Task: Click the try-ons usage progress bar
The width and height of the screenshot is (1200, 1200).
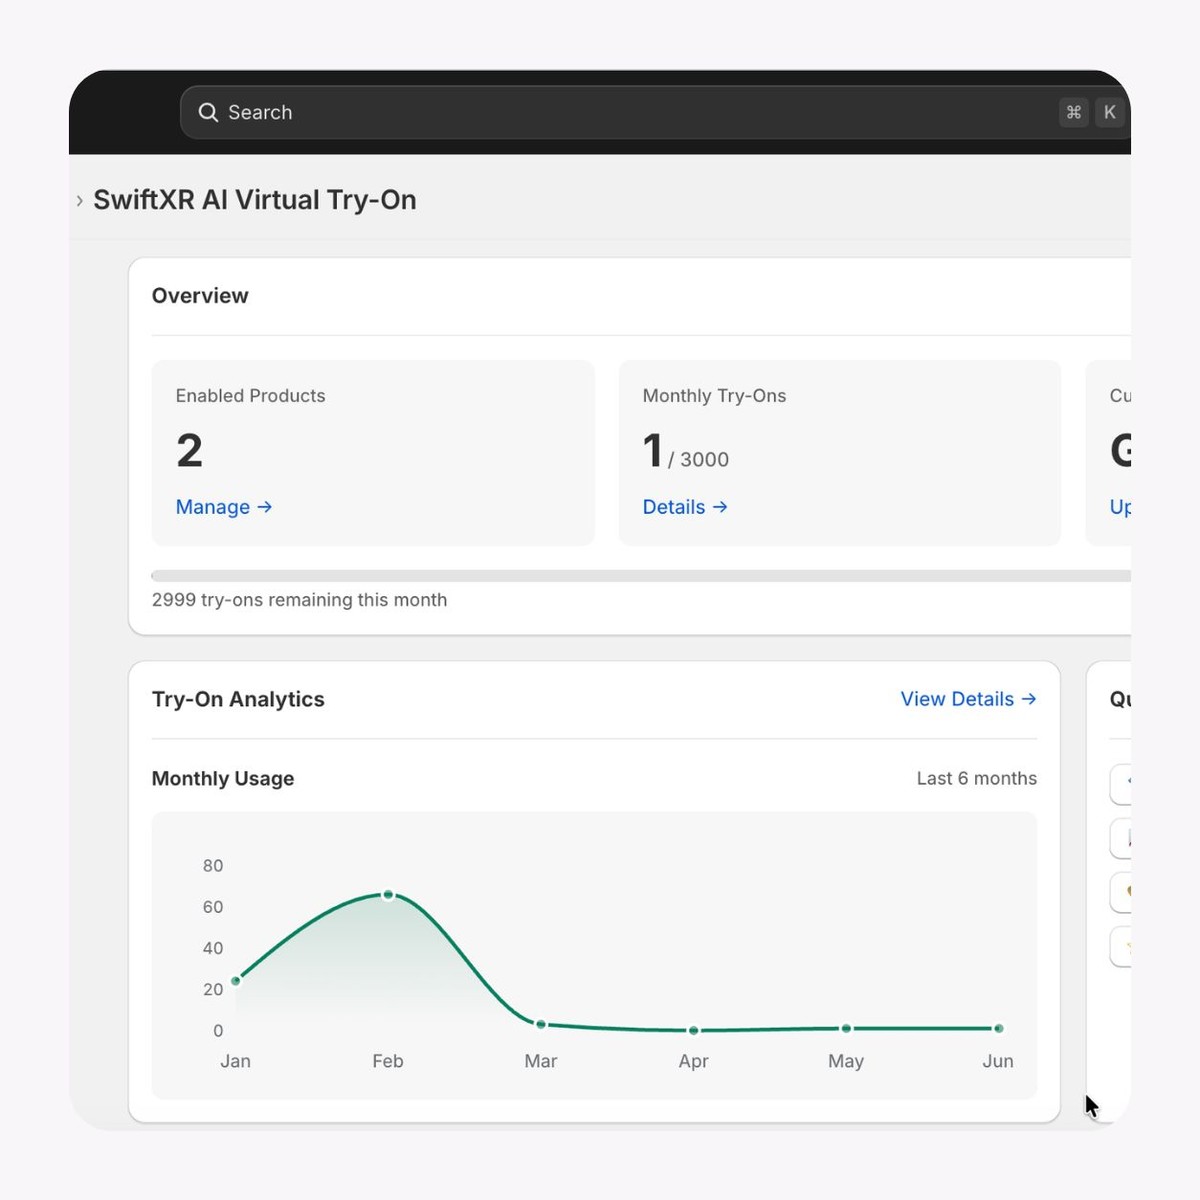Action: point(641,576)
